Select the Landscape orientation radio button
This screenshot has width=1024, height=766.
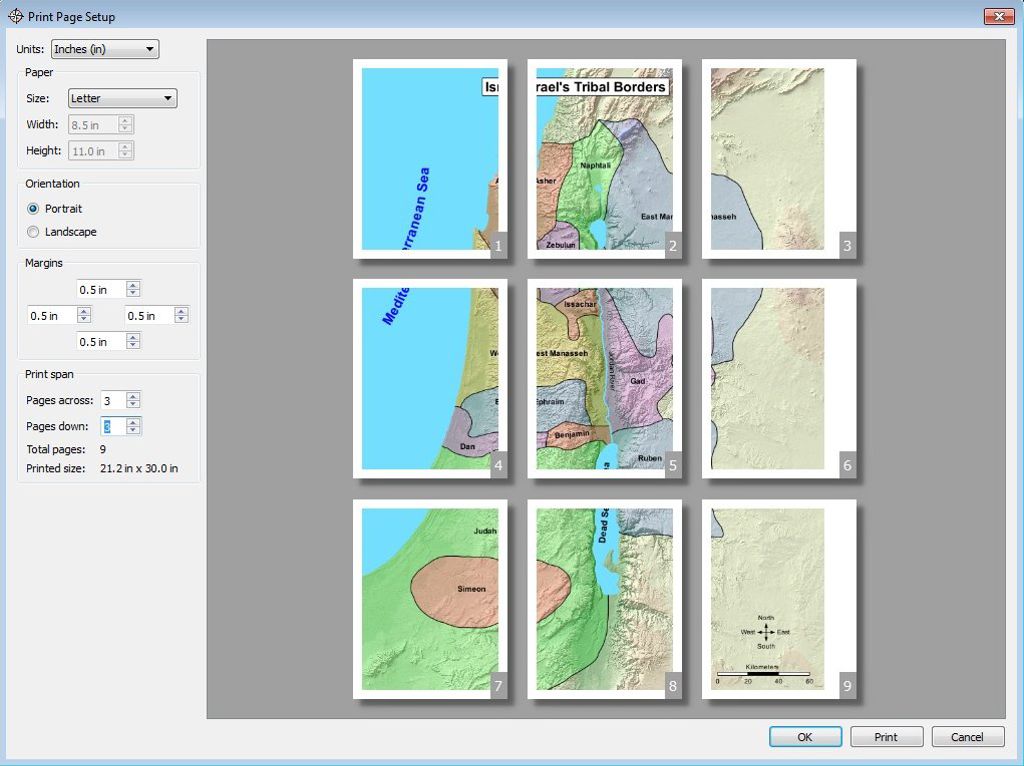click(x=33, y=232)
